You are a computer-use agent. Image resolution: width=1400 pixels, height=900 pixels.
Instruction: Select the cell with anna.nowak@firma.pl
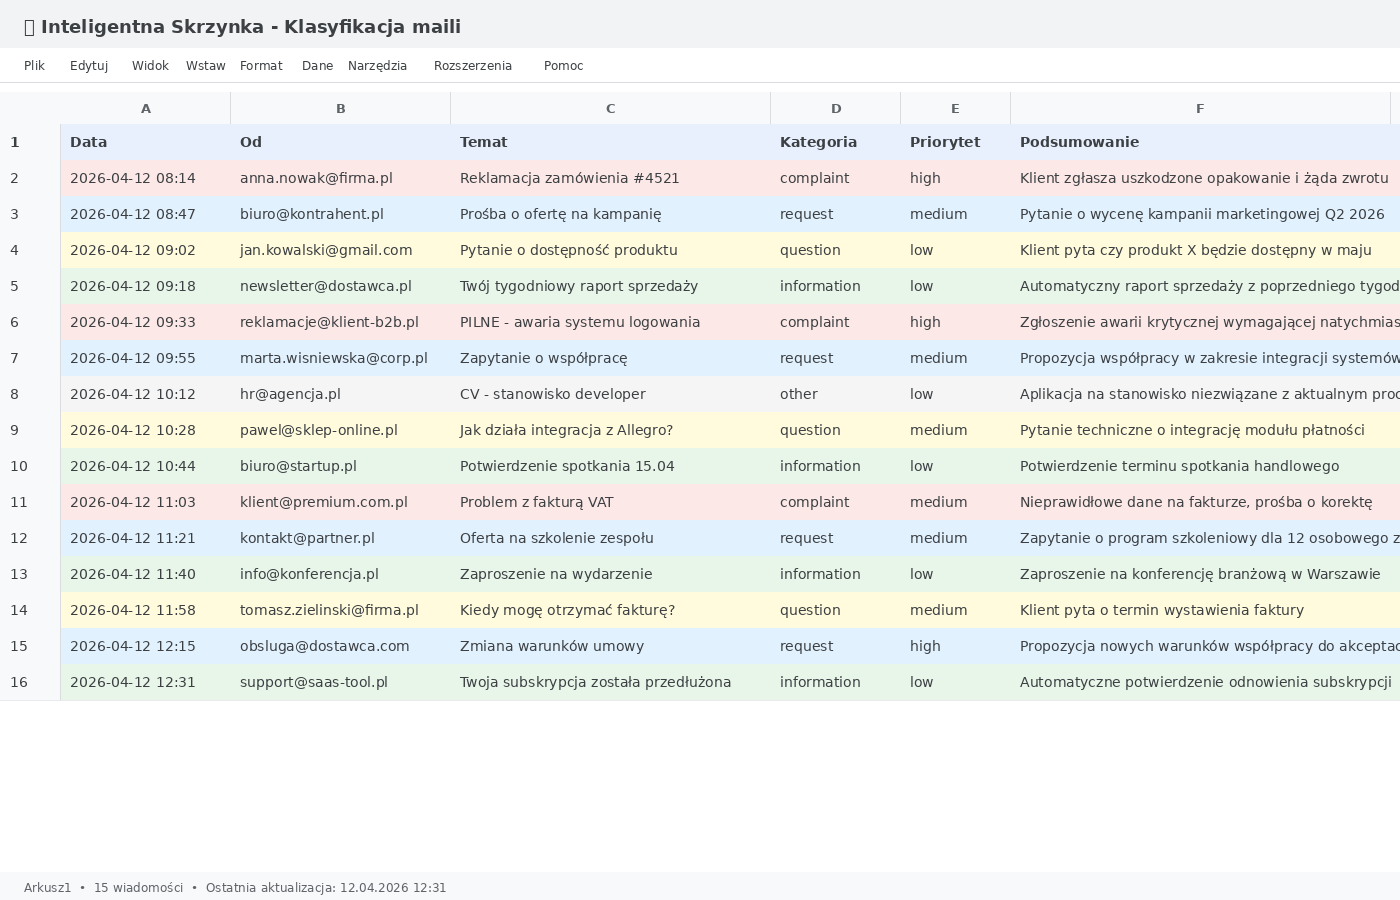pyautogui.click(x=315, y=178)
